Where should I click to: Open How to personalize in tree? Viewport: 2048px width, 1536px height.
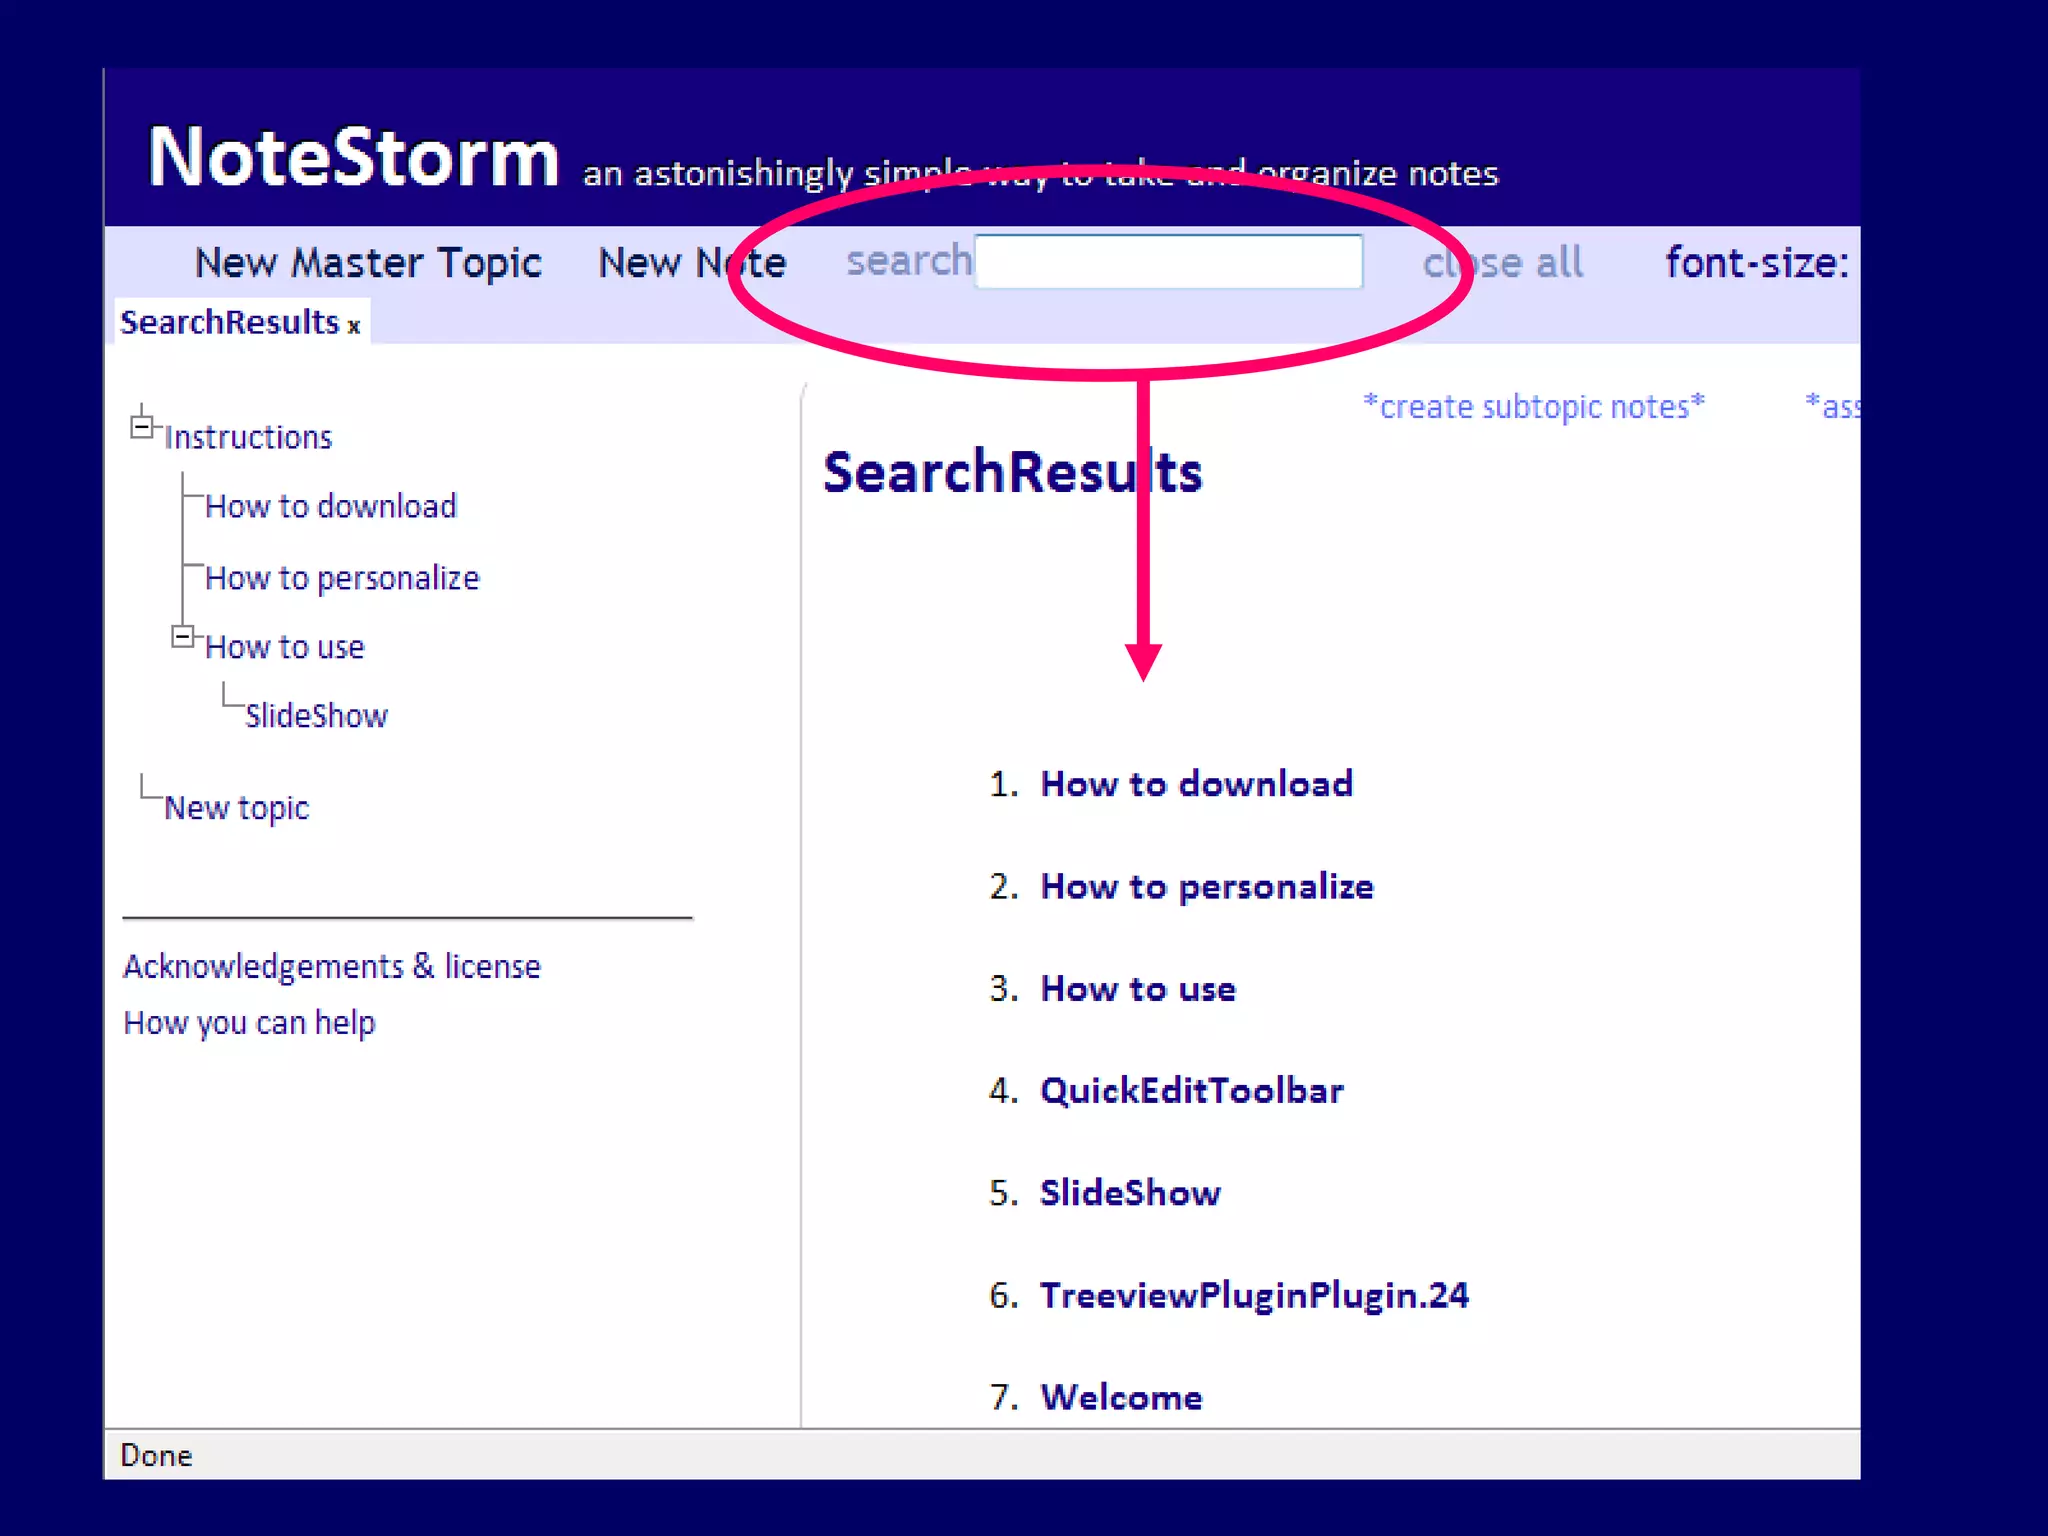pyautogui.click(x=342, y=578)
